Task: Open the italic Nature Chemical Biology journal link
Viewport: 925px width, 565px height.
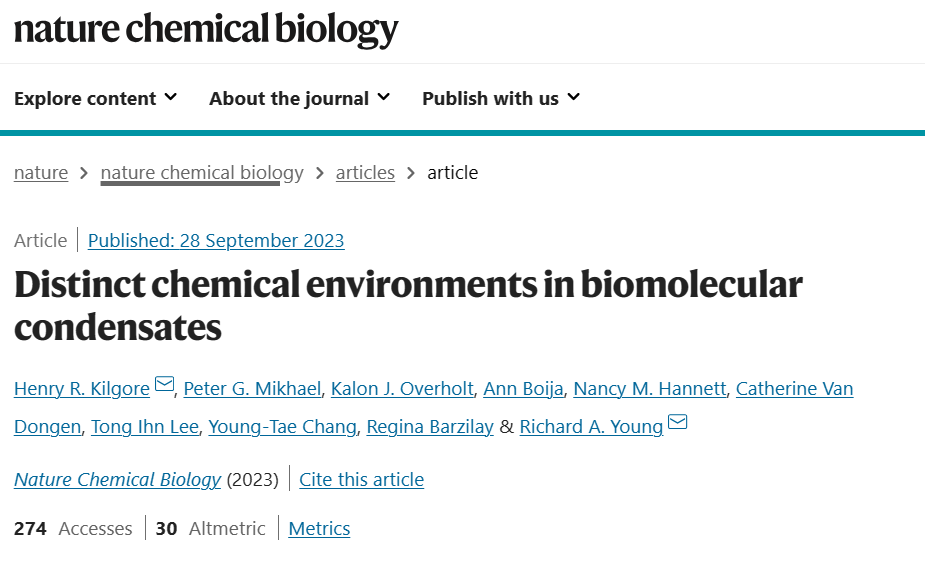Action: [117, 479]
